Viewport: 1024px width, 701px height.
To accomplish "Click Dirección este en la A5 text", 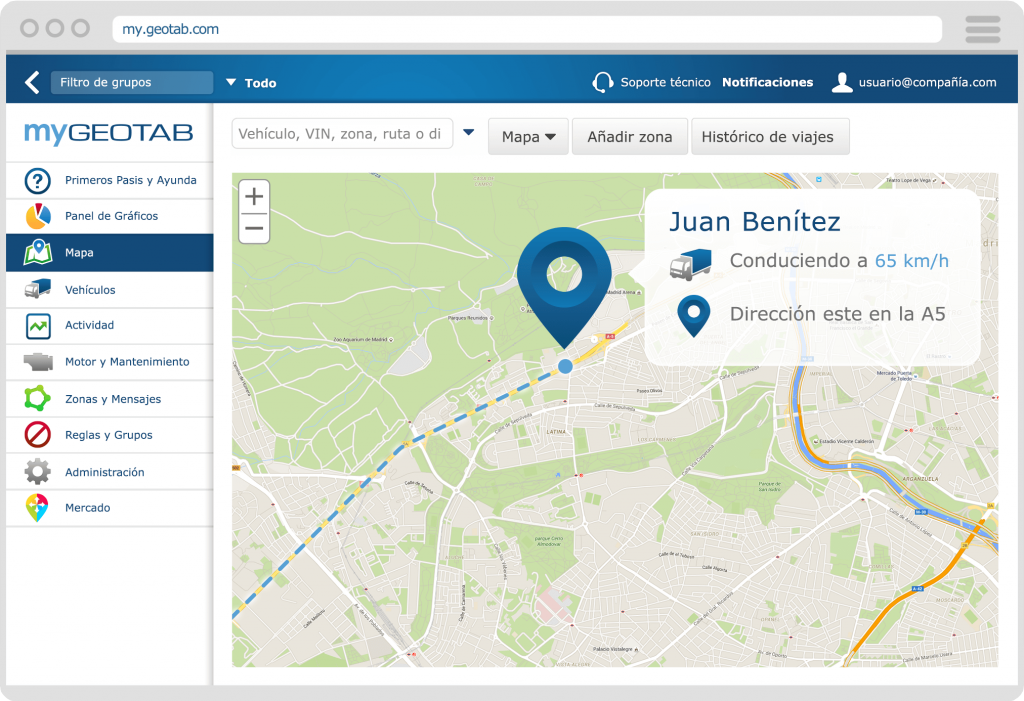I will [x=837, y=314].
